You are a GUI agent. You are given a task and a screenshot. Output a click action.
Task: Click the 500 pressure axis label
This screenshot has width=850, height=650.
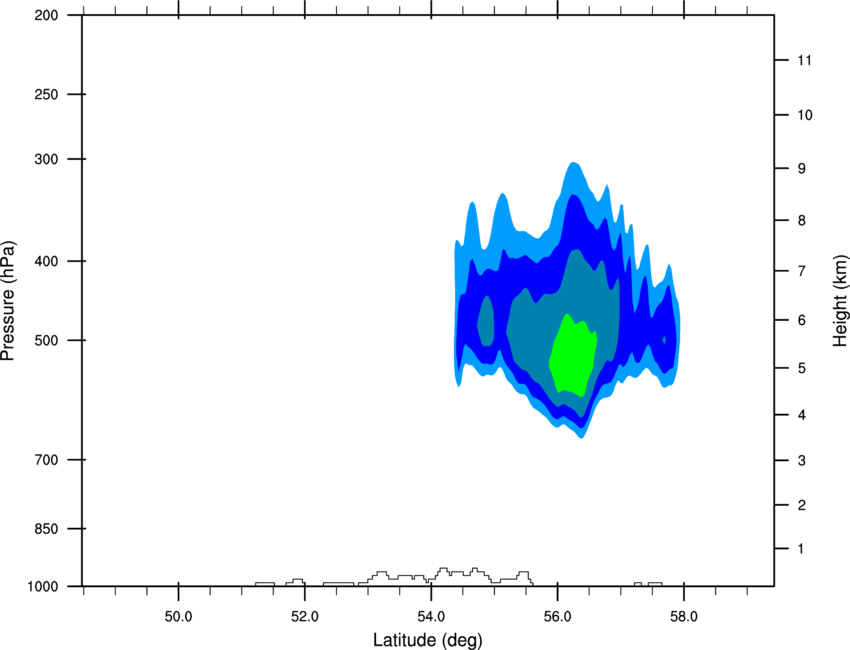pyautogui.click(x=46, y=340)
